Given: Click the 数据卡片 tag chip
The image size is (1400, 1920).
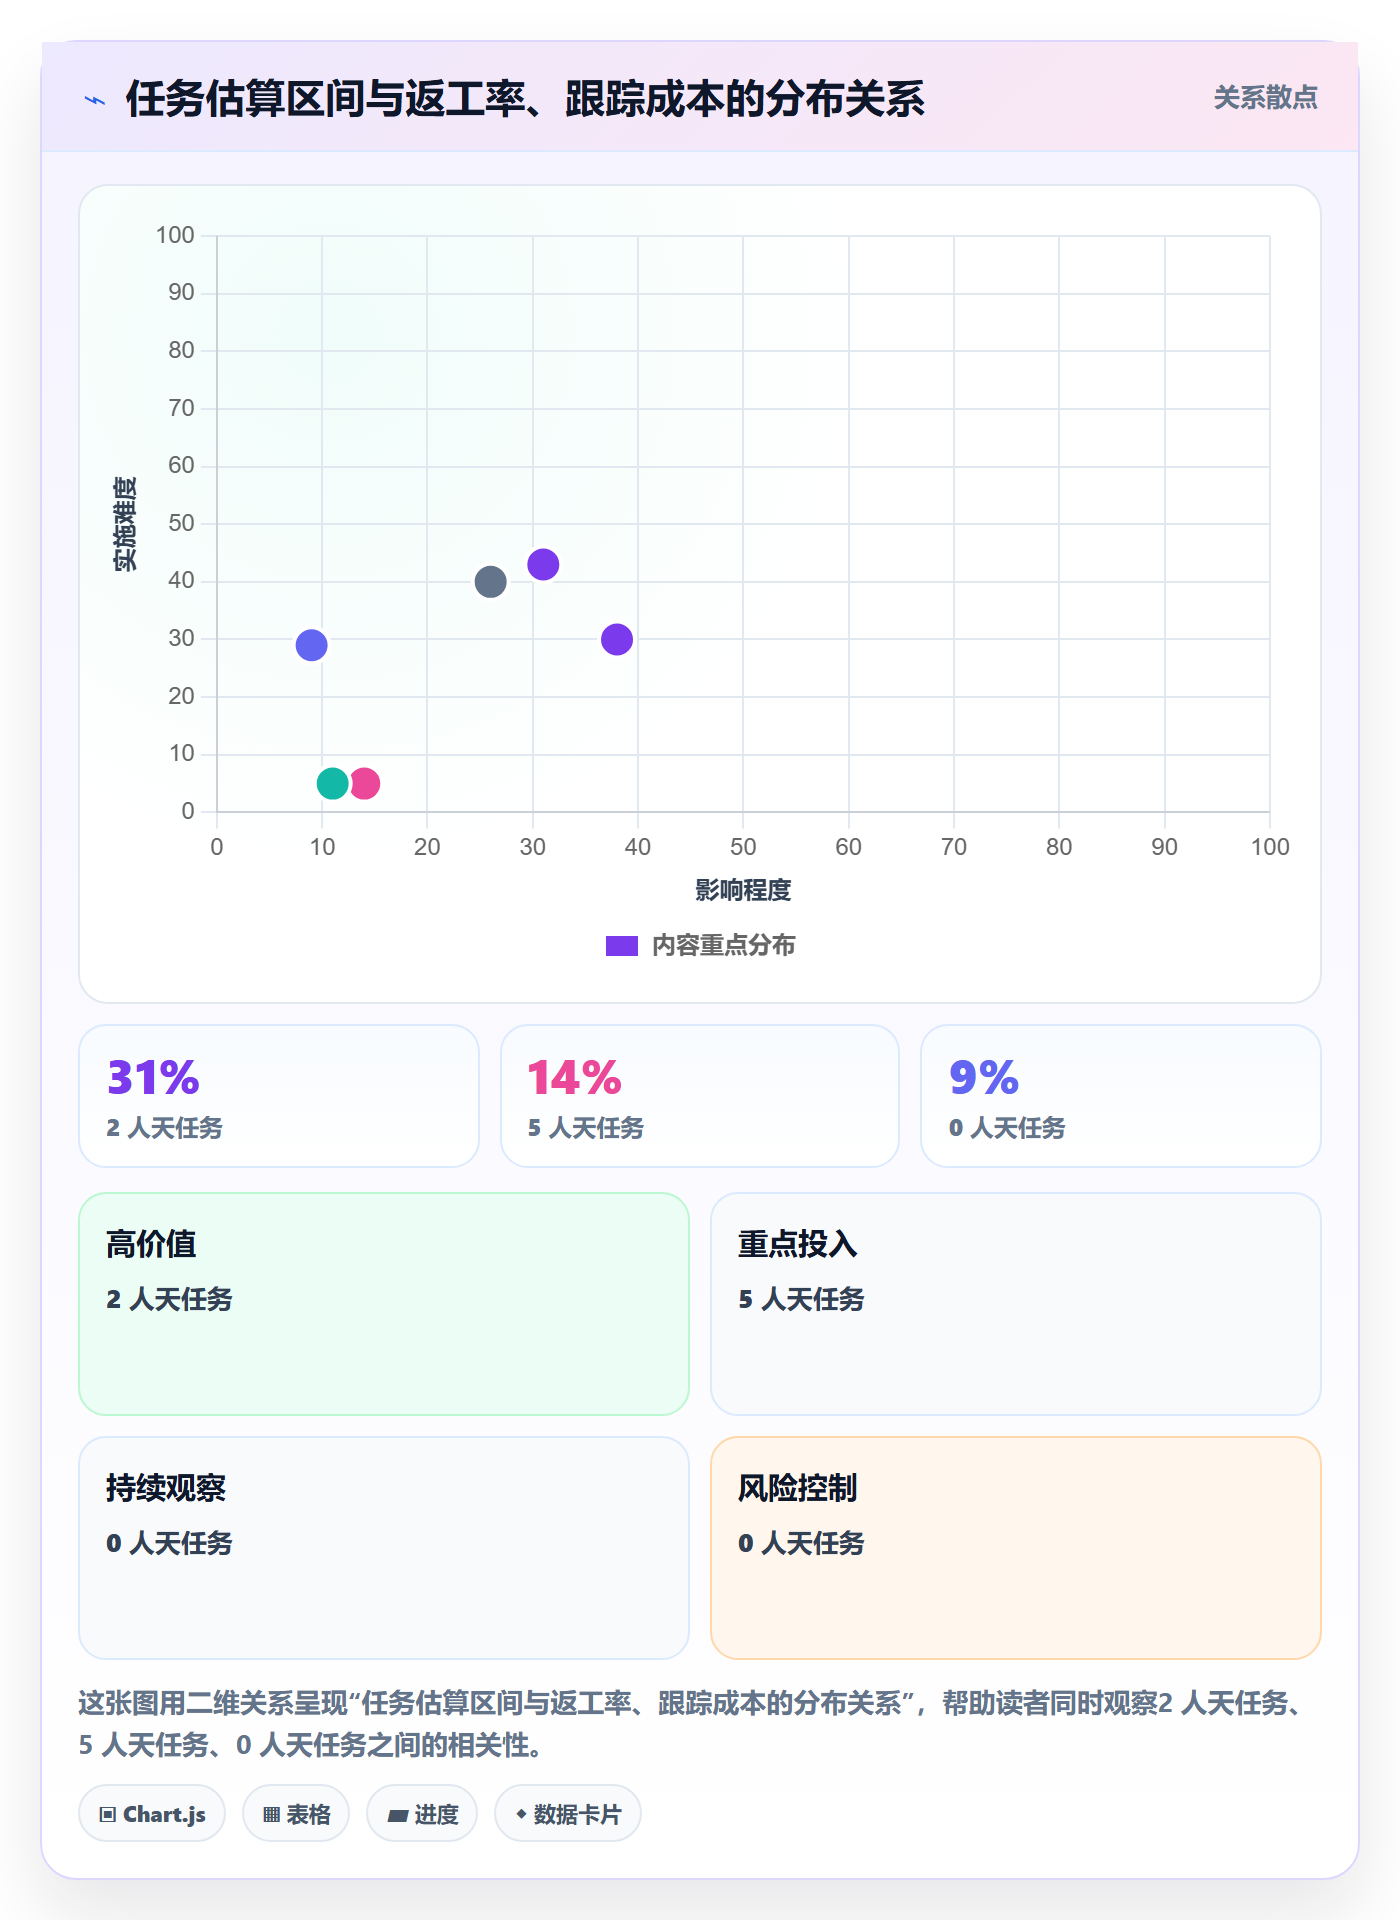Looking at the screenshot, I should [568, 1814].
